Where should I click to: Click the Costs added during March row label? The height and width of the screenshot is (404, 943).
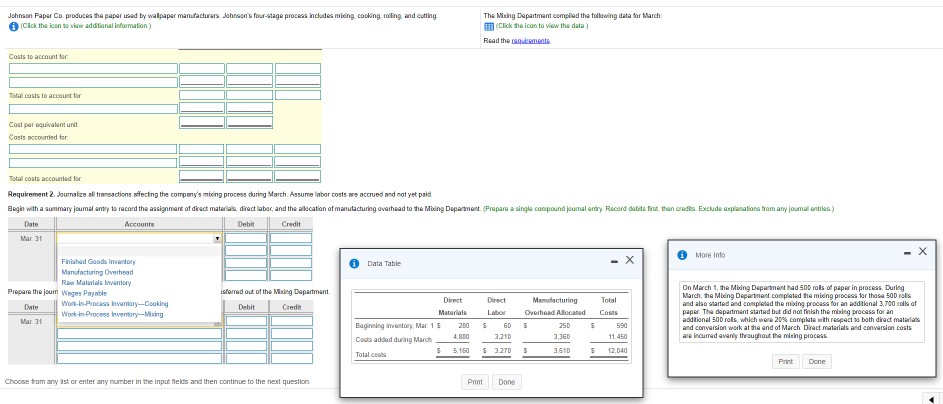tap(394, 340)
